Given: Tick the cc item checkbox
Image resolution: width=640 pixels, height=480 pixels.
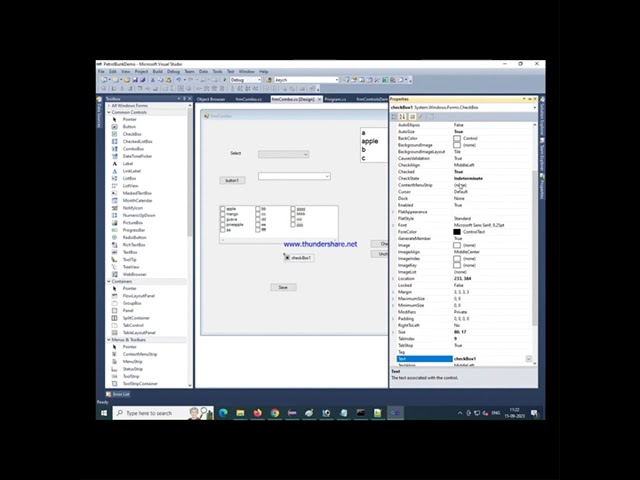Looking at the screenshot, I should pyautogui.click(x=258, y=214).
